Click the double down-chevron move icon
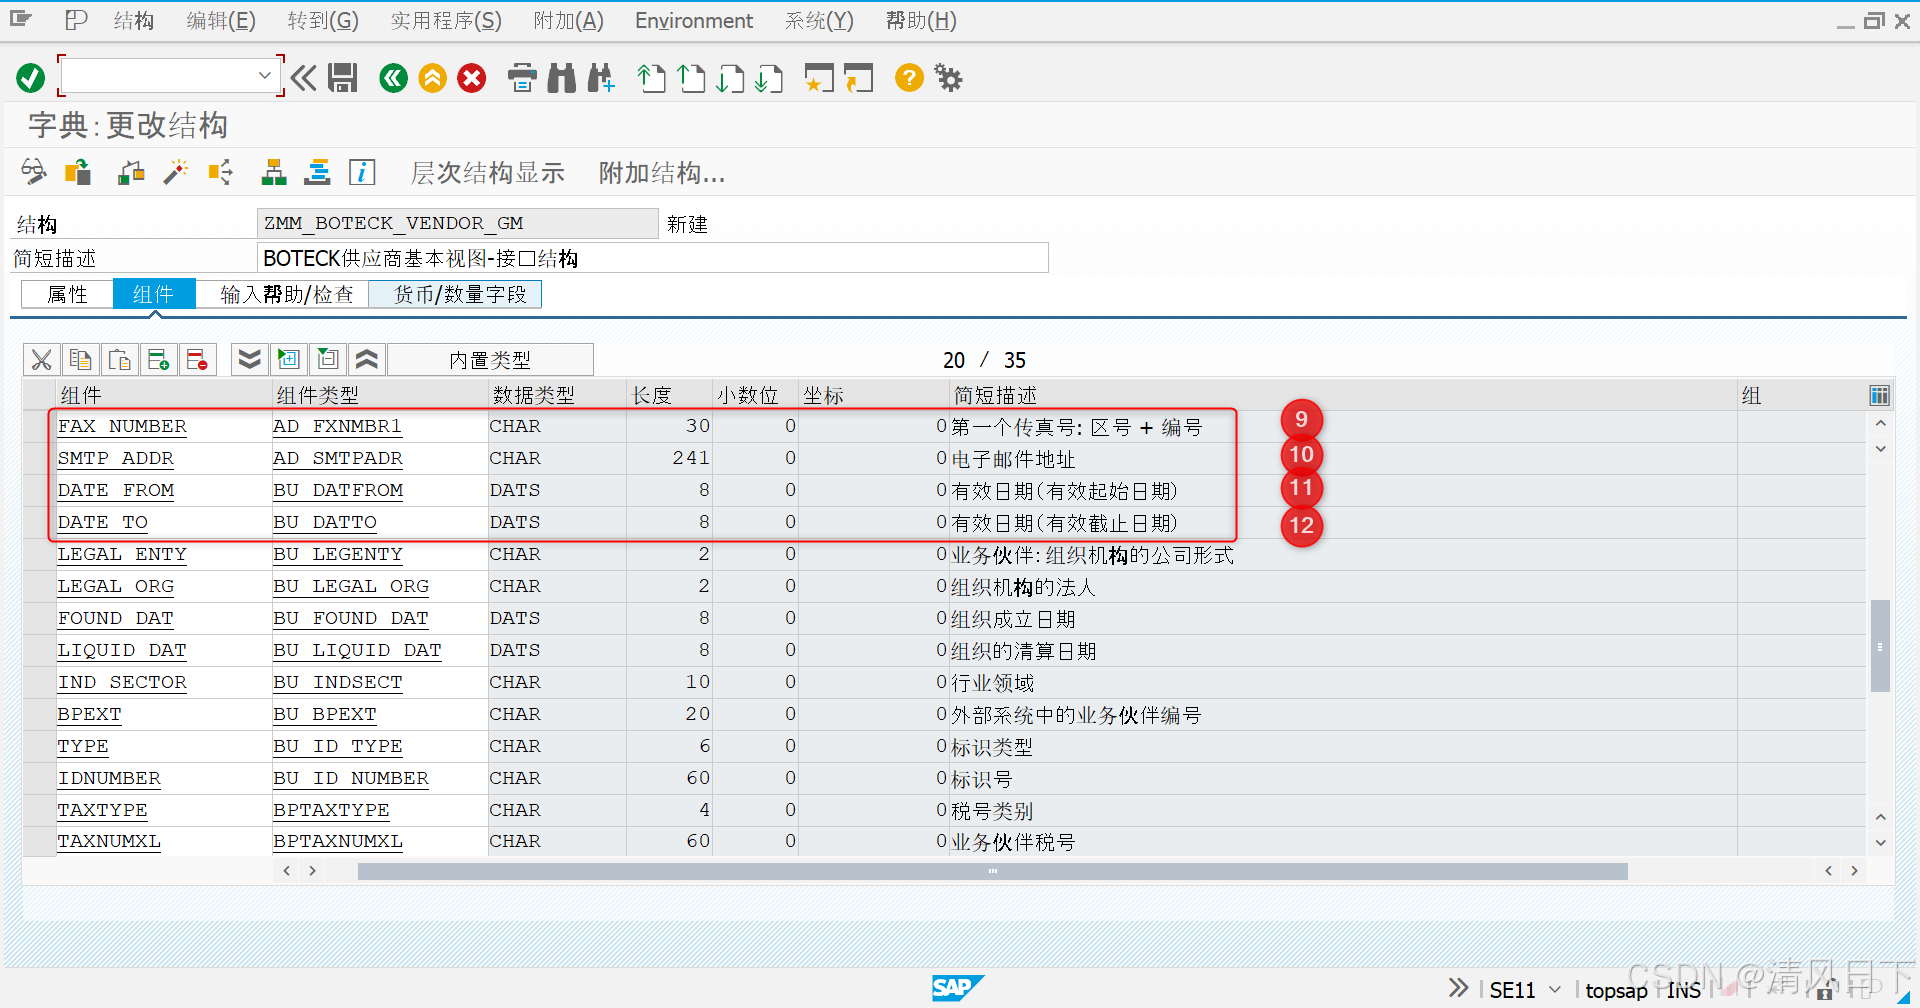The image size is (1920, 1008). click(x=249, y=359)
